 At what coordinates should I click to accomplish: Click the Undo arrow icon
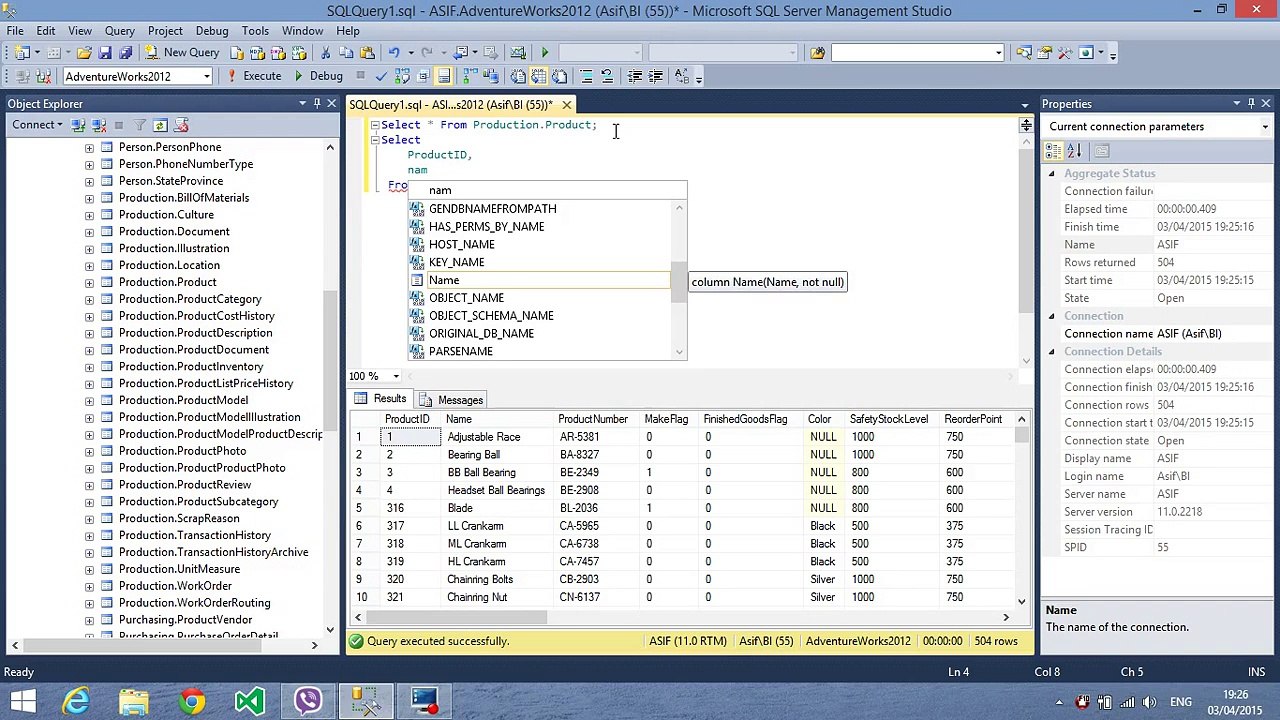(394, 52)
